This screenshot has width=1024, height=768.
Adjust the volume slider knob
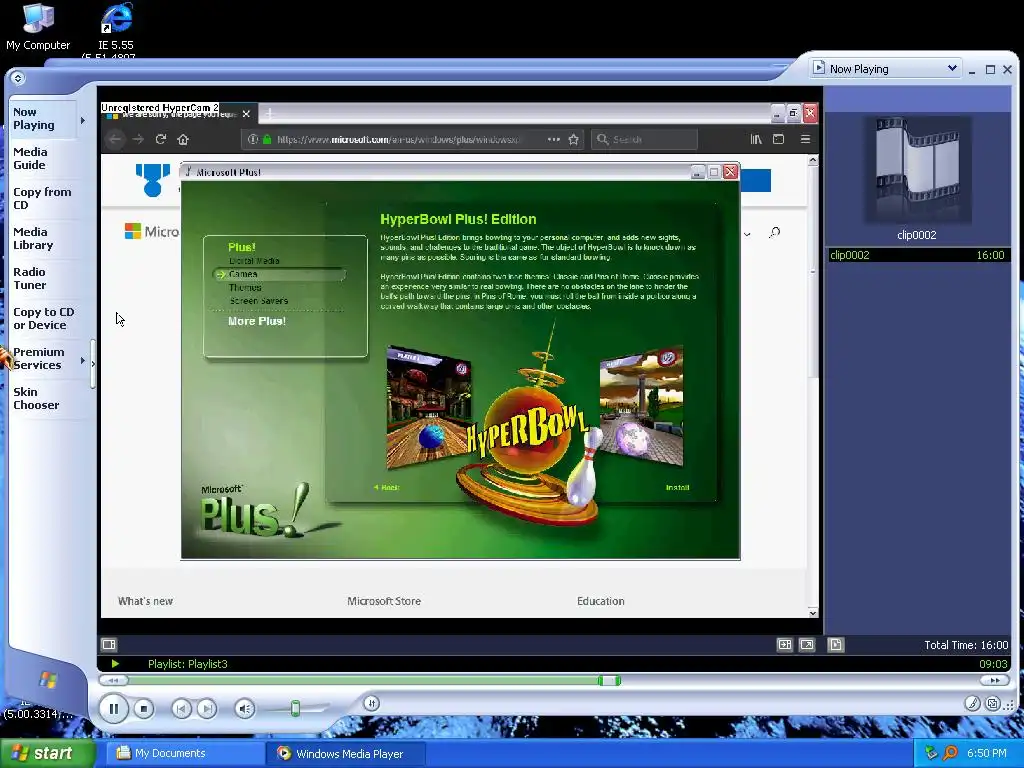(295, 708)
